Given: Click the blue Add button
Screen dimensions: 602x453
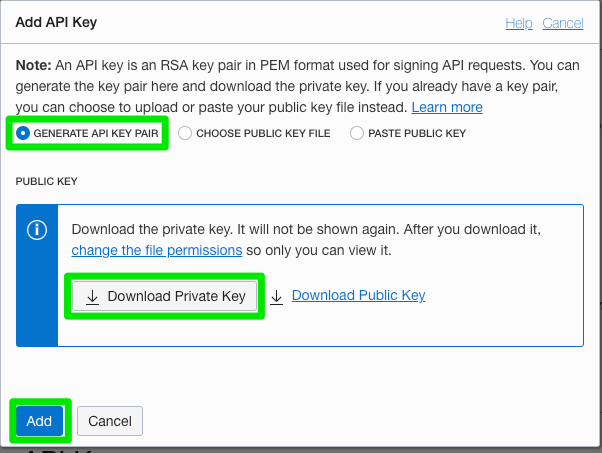Looking at the screenshot, I should (39, 421).
